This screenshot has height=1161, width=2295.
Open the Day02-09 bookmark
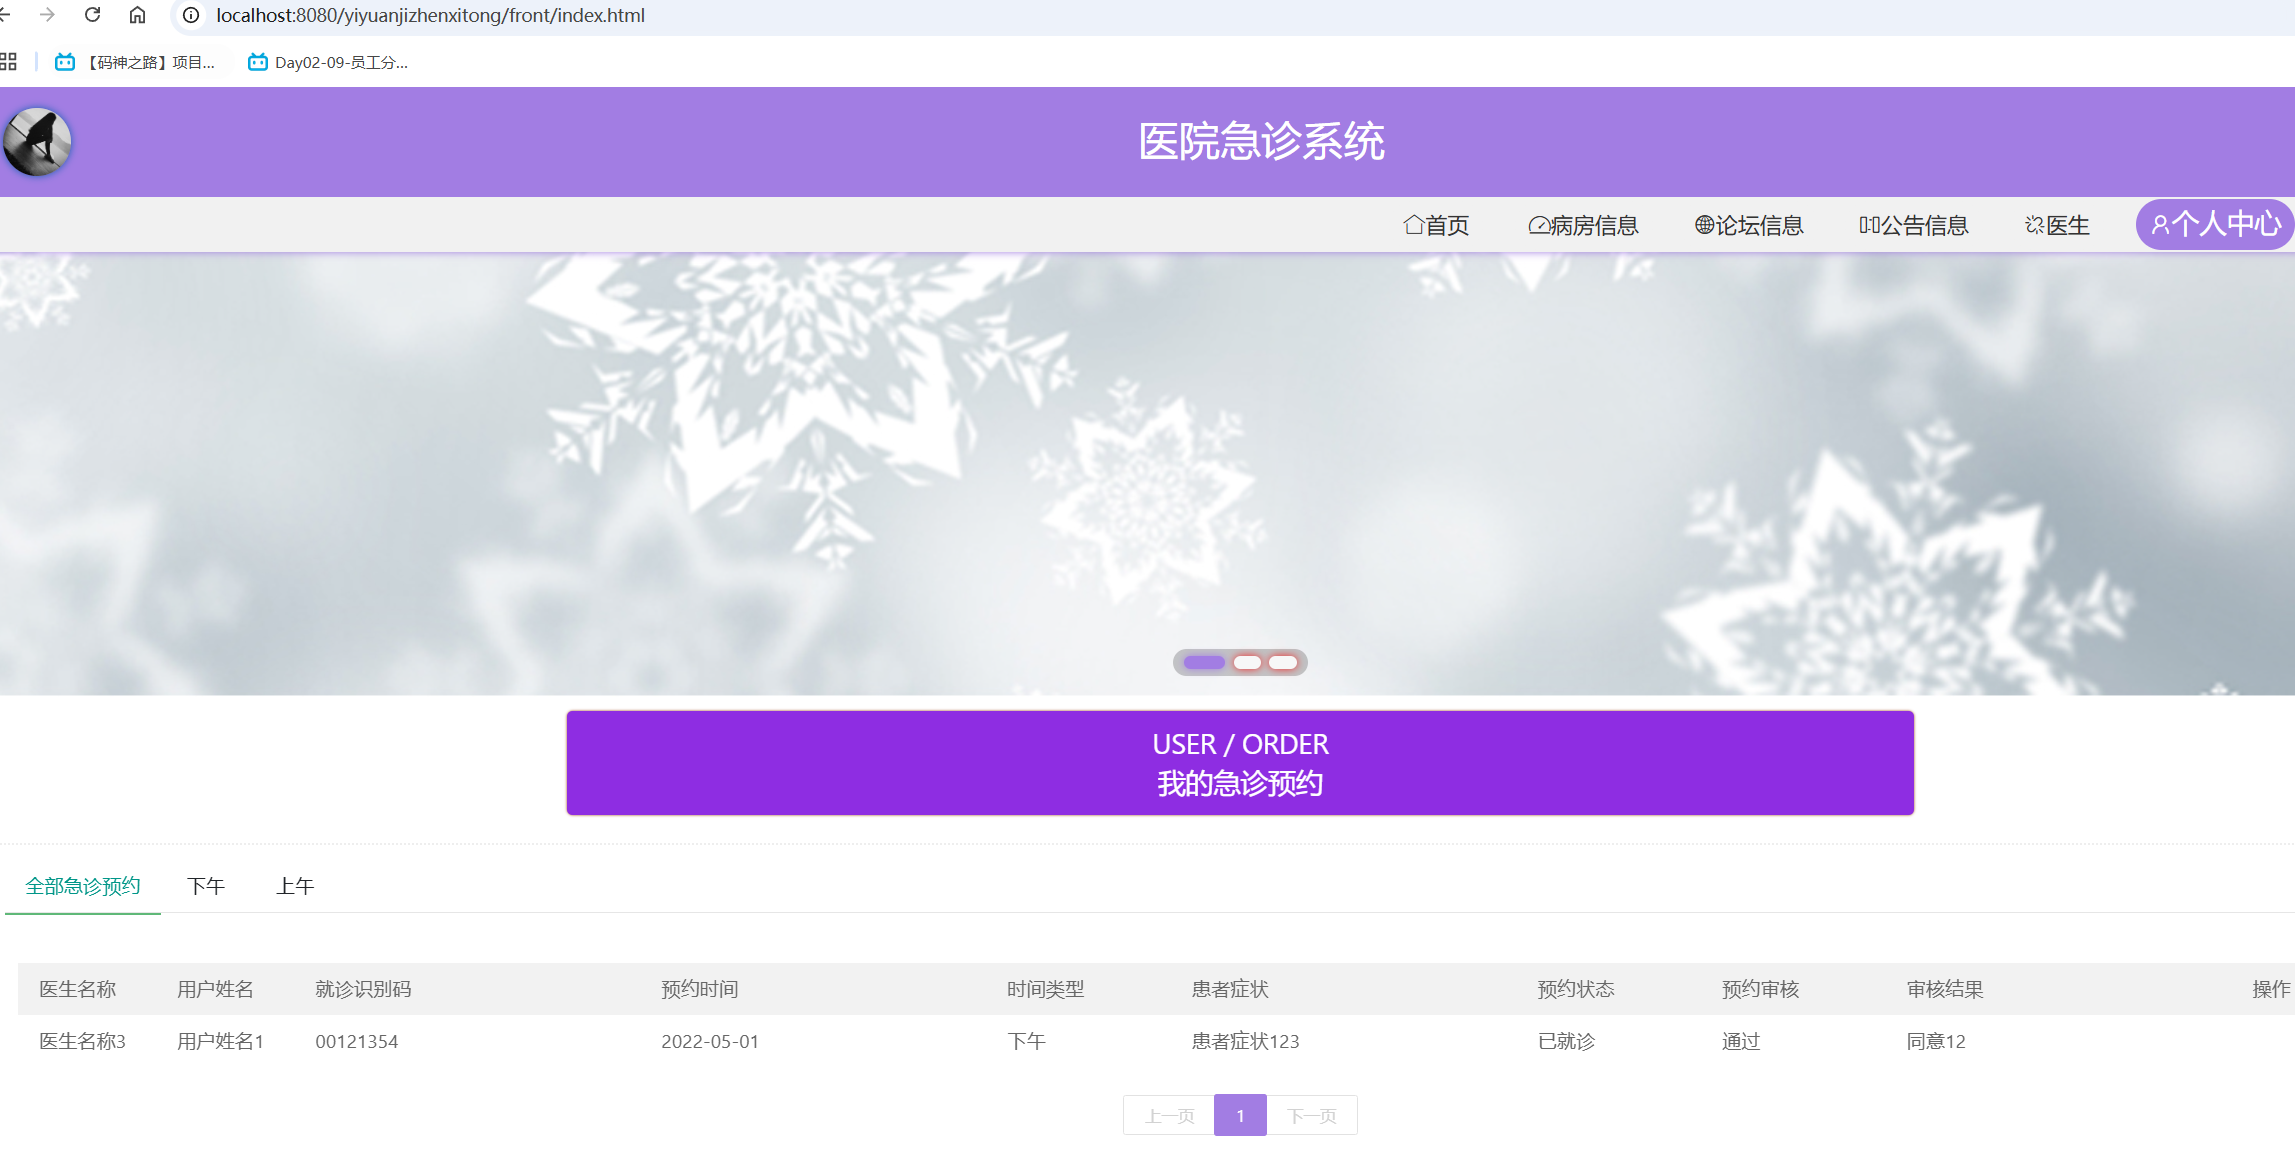[328, 62]
